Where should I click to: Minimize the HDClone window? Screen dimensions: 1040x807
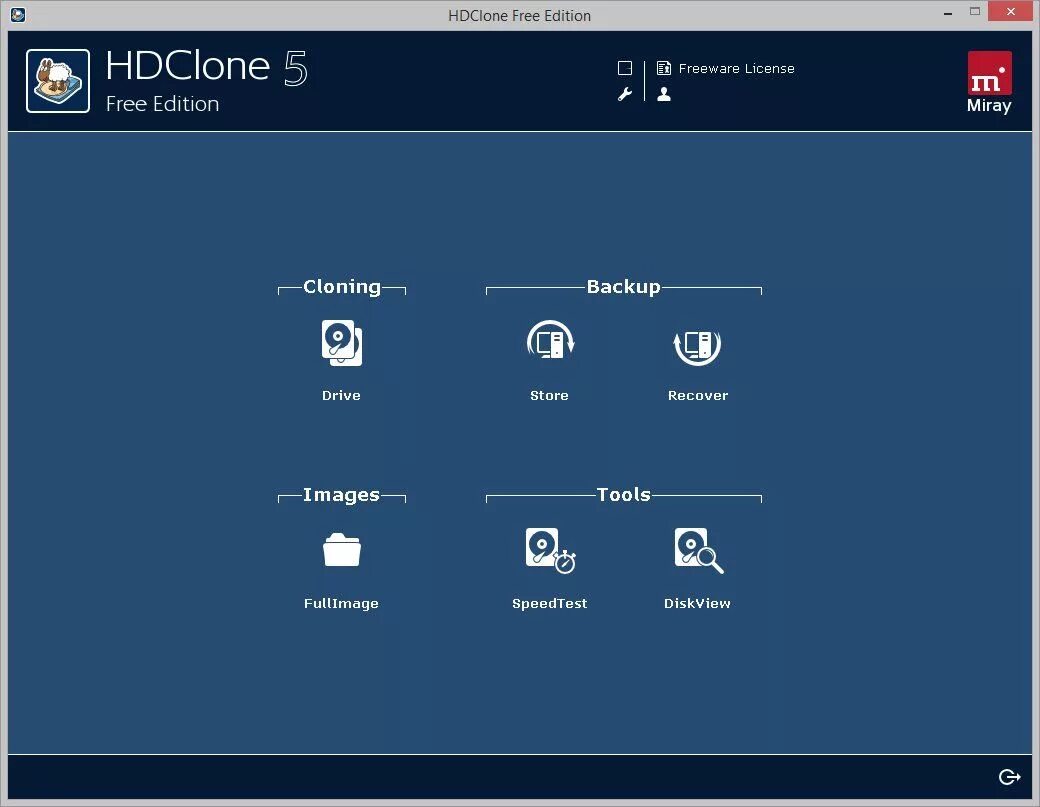[948, 12]
